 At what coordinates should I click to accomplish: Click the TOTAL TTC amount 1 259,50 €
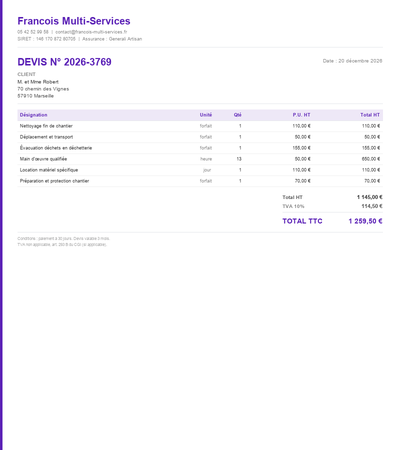click(365, 221)
